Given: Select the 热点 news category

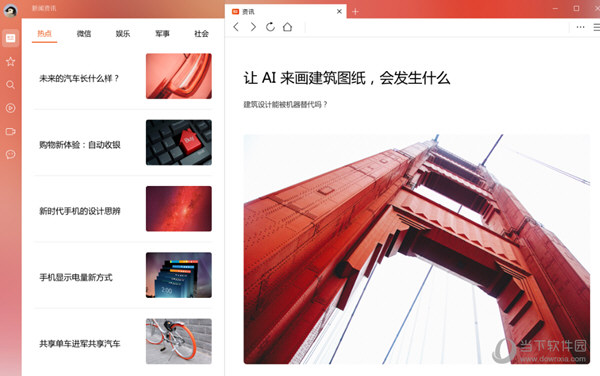Looking at the screenshot, I should pyautogui.click(x=44, y=34).
